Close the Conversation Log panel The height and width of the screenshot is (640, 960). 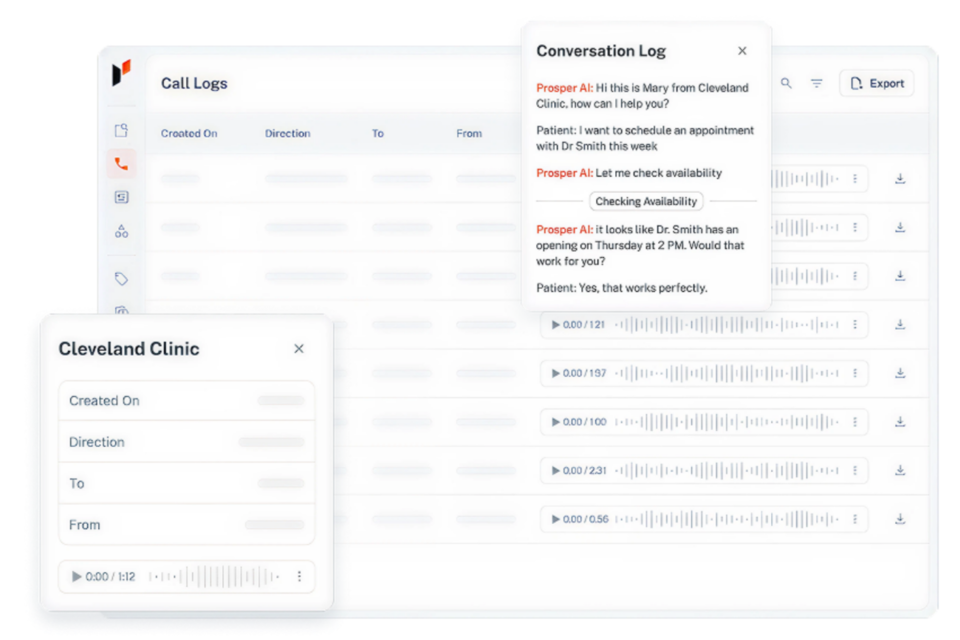pos(742,51)
